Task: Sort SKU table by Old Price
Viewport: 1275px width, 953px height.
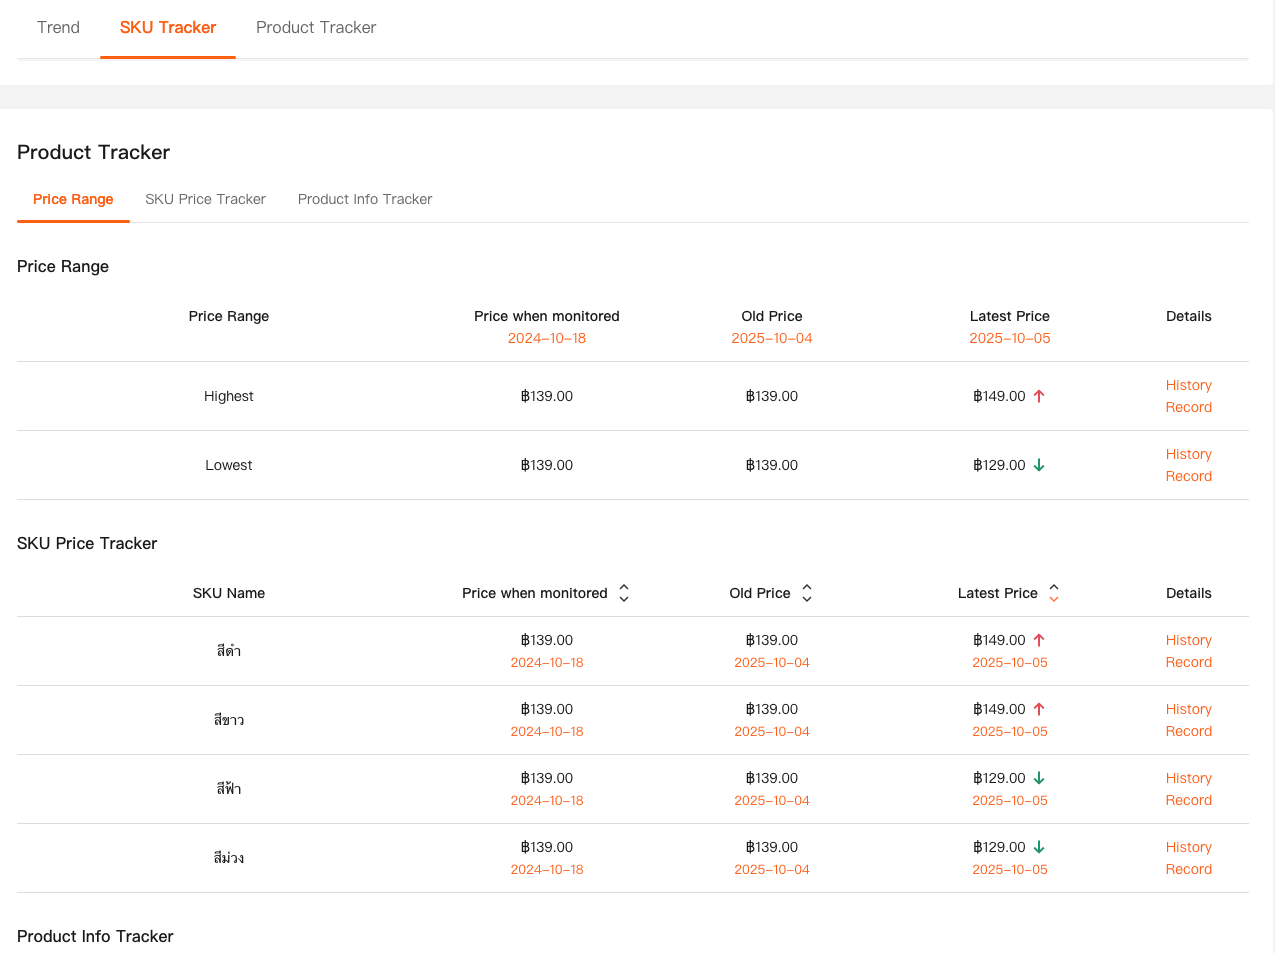Action: click(807, 593)
